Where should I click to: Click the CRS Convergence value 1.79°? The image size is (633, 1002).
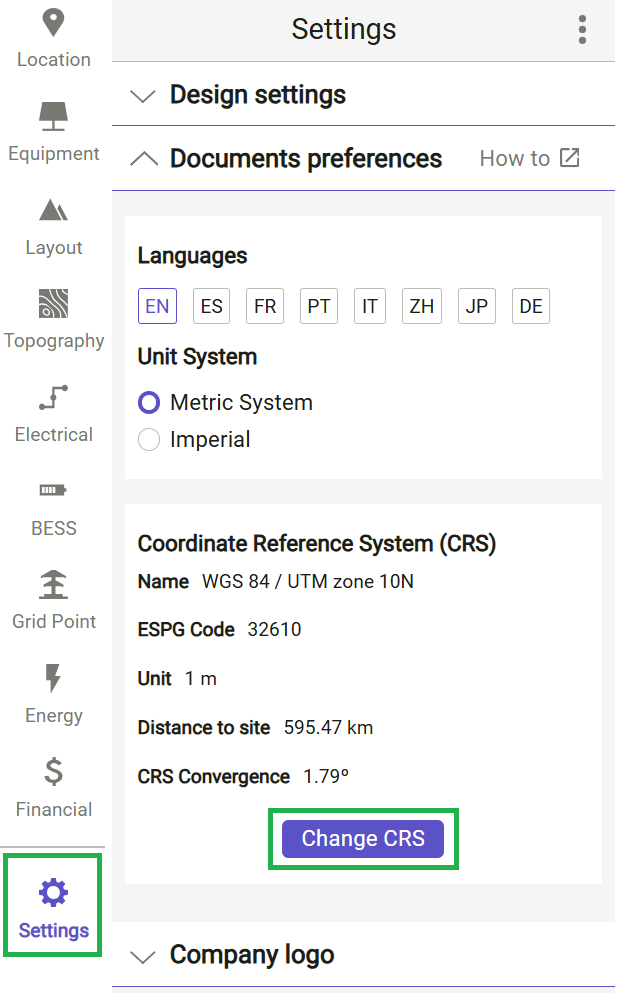326,776
